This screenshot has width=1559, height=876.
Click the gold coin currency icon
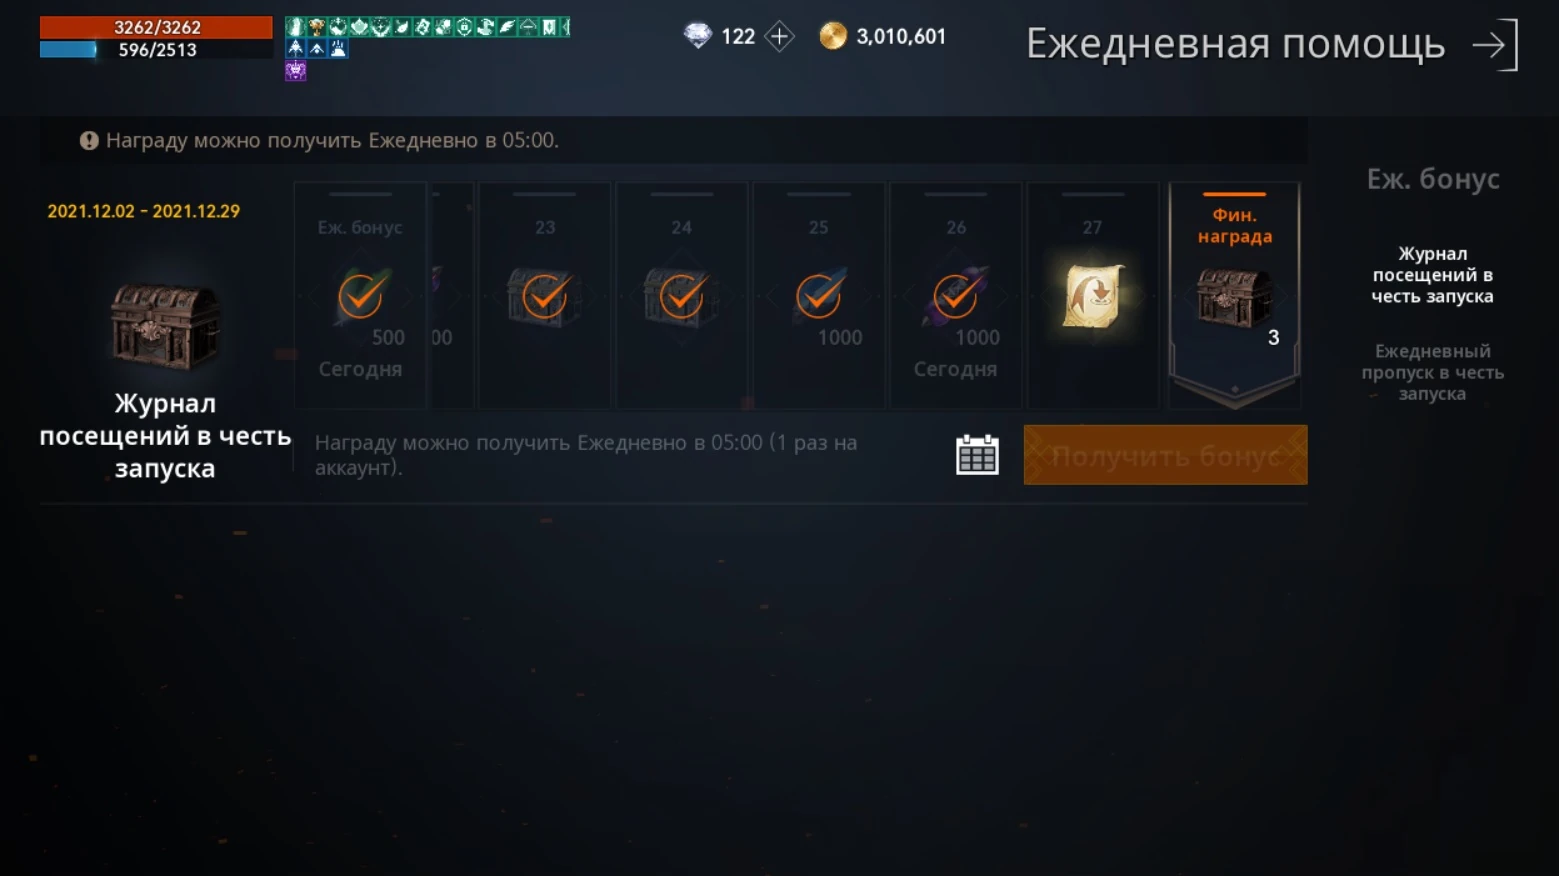[833, 37]
